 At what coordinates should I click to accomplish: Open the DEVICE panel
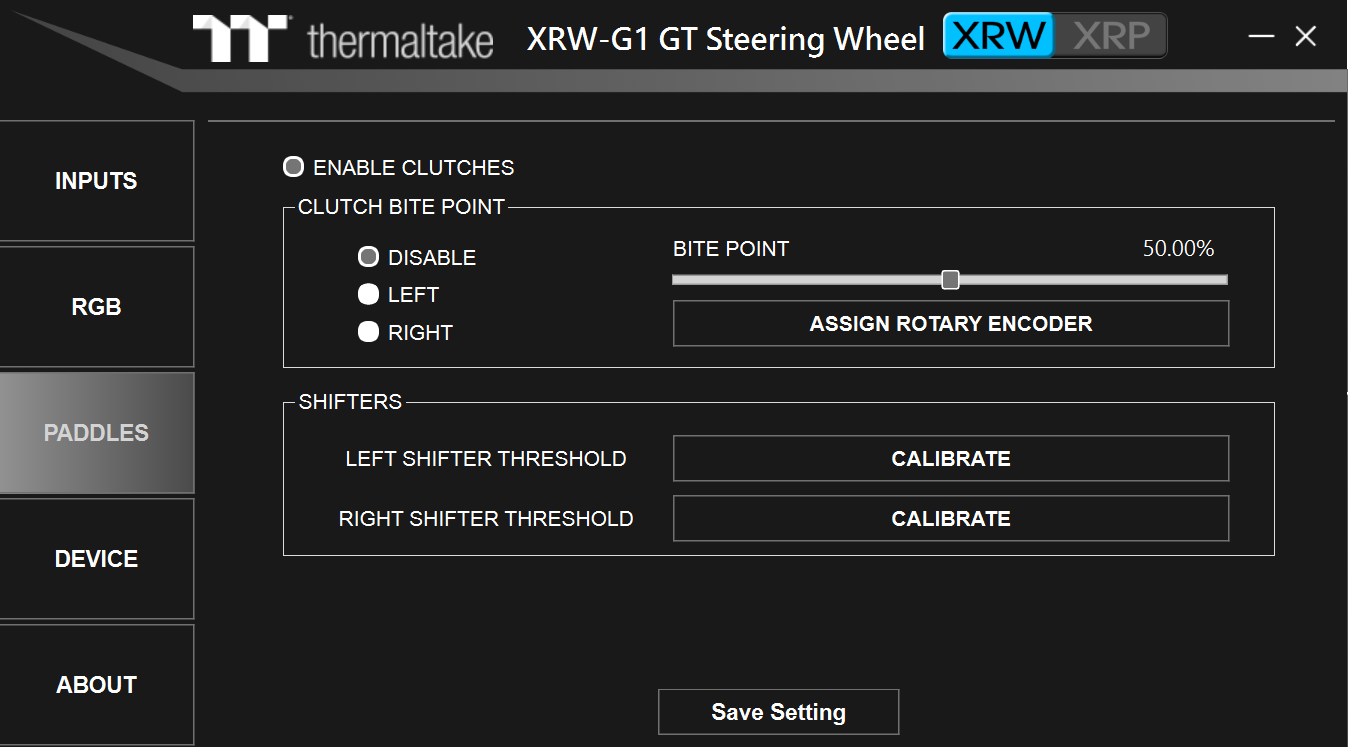(x=96, y=558)
